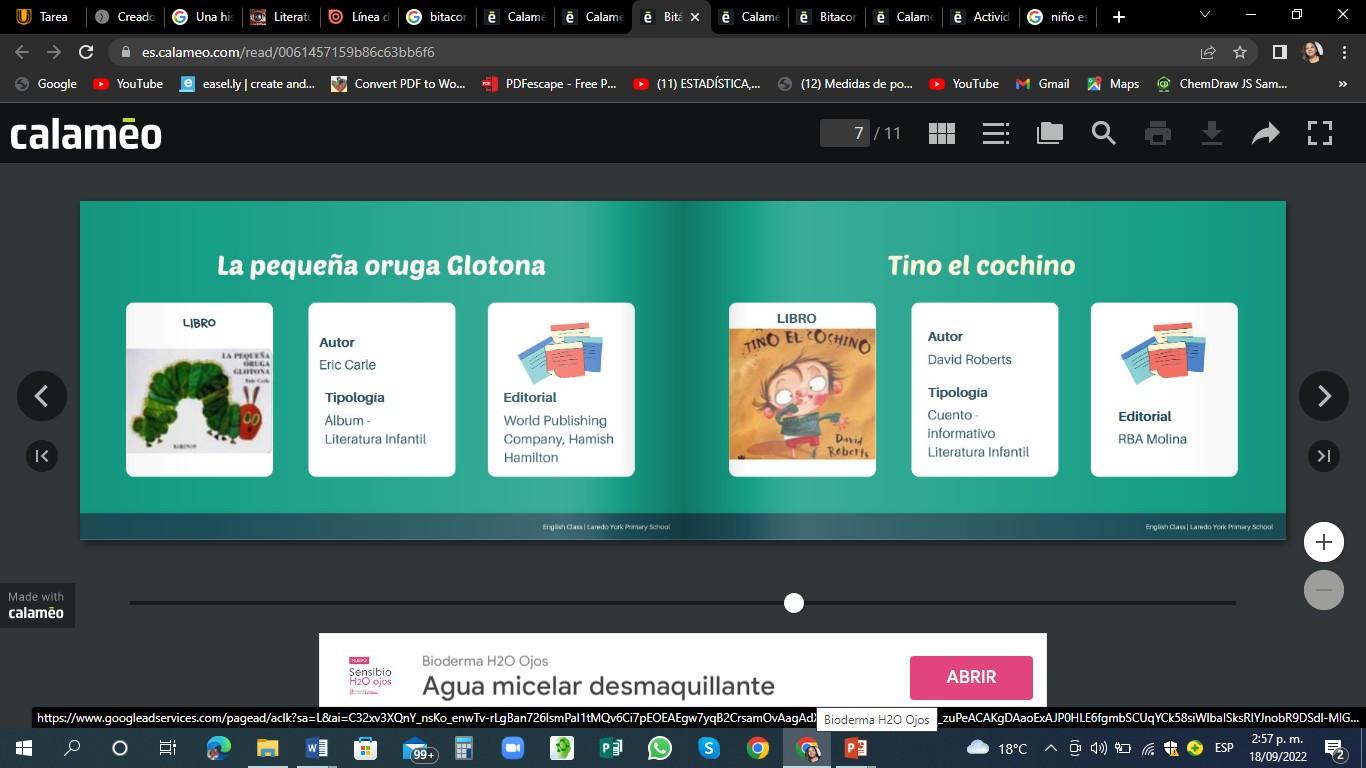This screenshot has width=1366, height=768.
Task: Click the Made with Calaméo badge
Action: (36, 605)
